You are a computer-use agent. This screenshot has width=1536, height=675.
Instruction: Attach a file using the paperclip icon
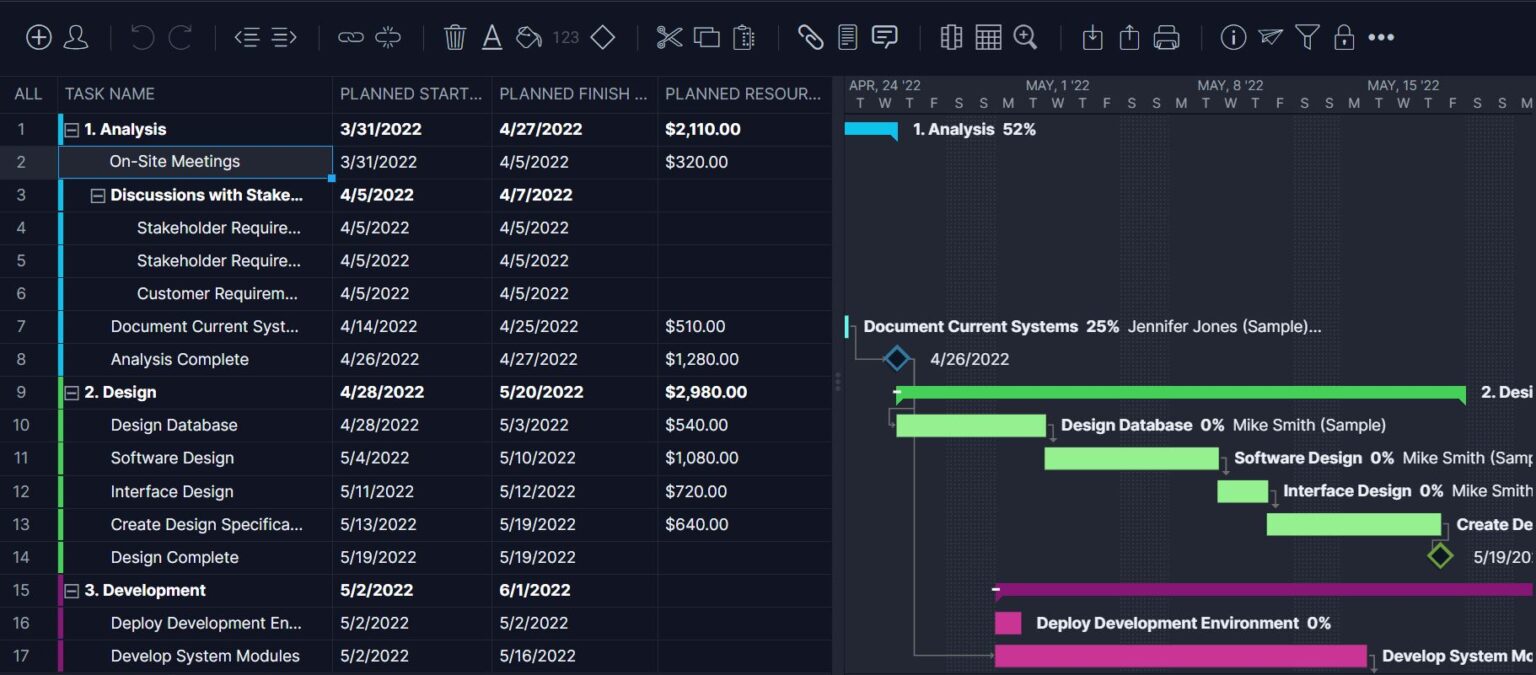(x=811, y=37)
